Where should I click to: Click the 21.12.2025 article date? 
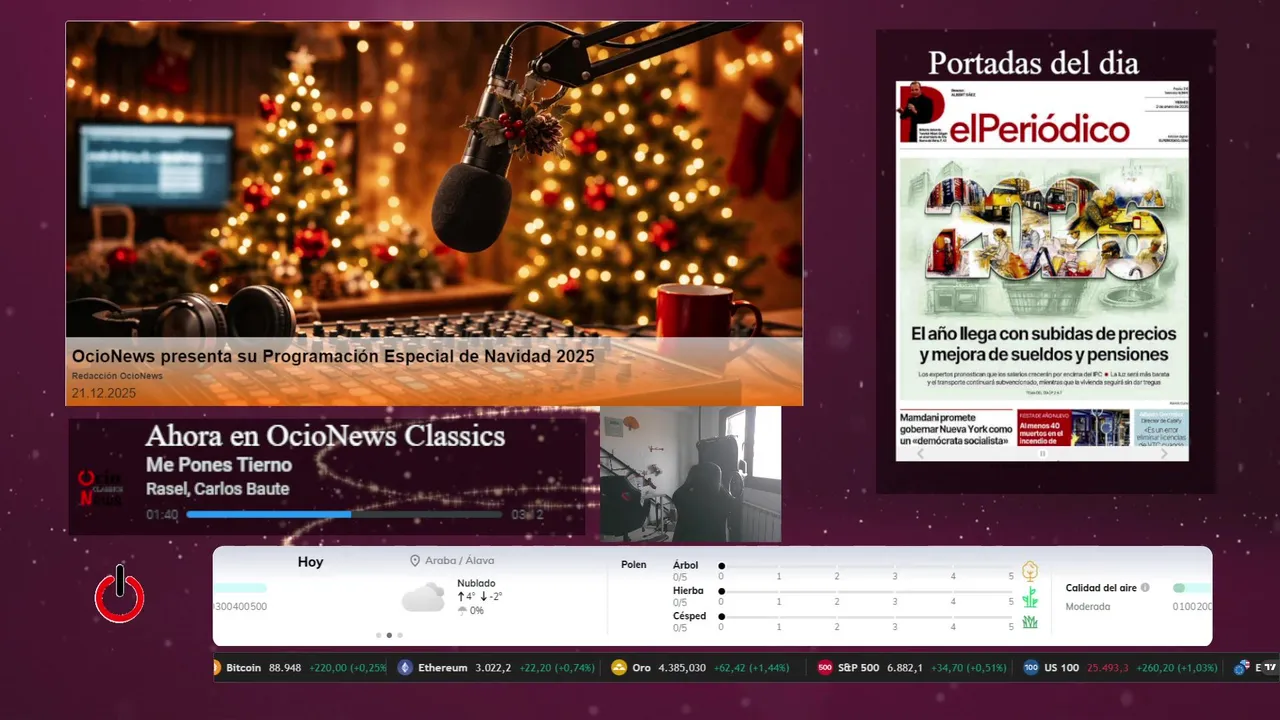(104, 393)
